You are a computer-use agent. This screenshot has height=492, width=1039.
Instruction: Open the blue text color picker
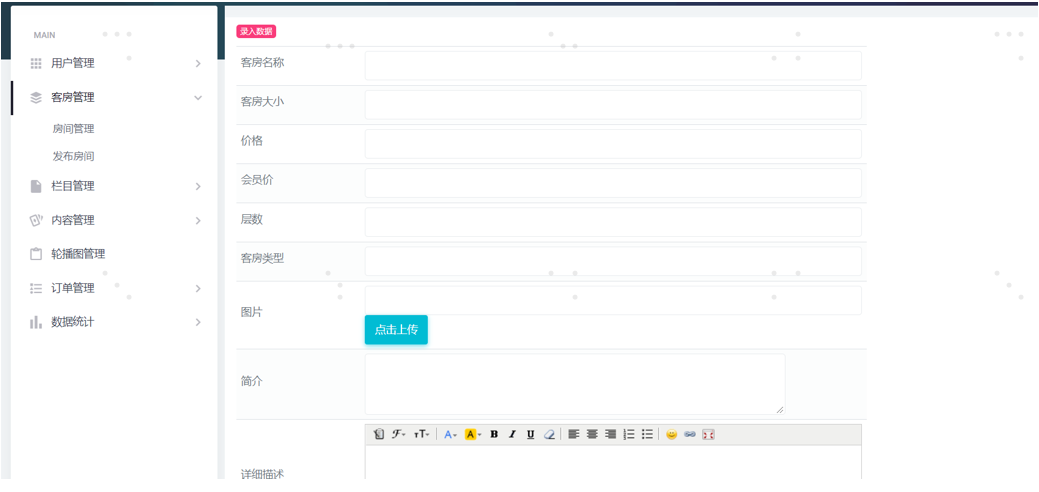[451, 434]
